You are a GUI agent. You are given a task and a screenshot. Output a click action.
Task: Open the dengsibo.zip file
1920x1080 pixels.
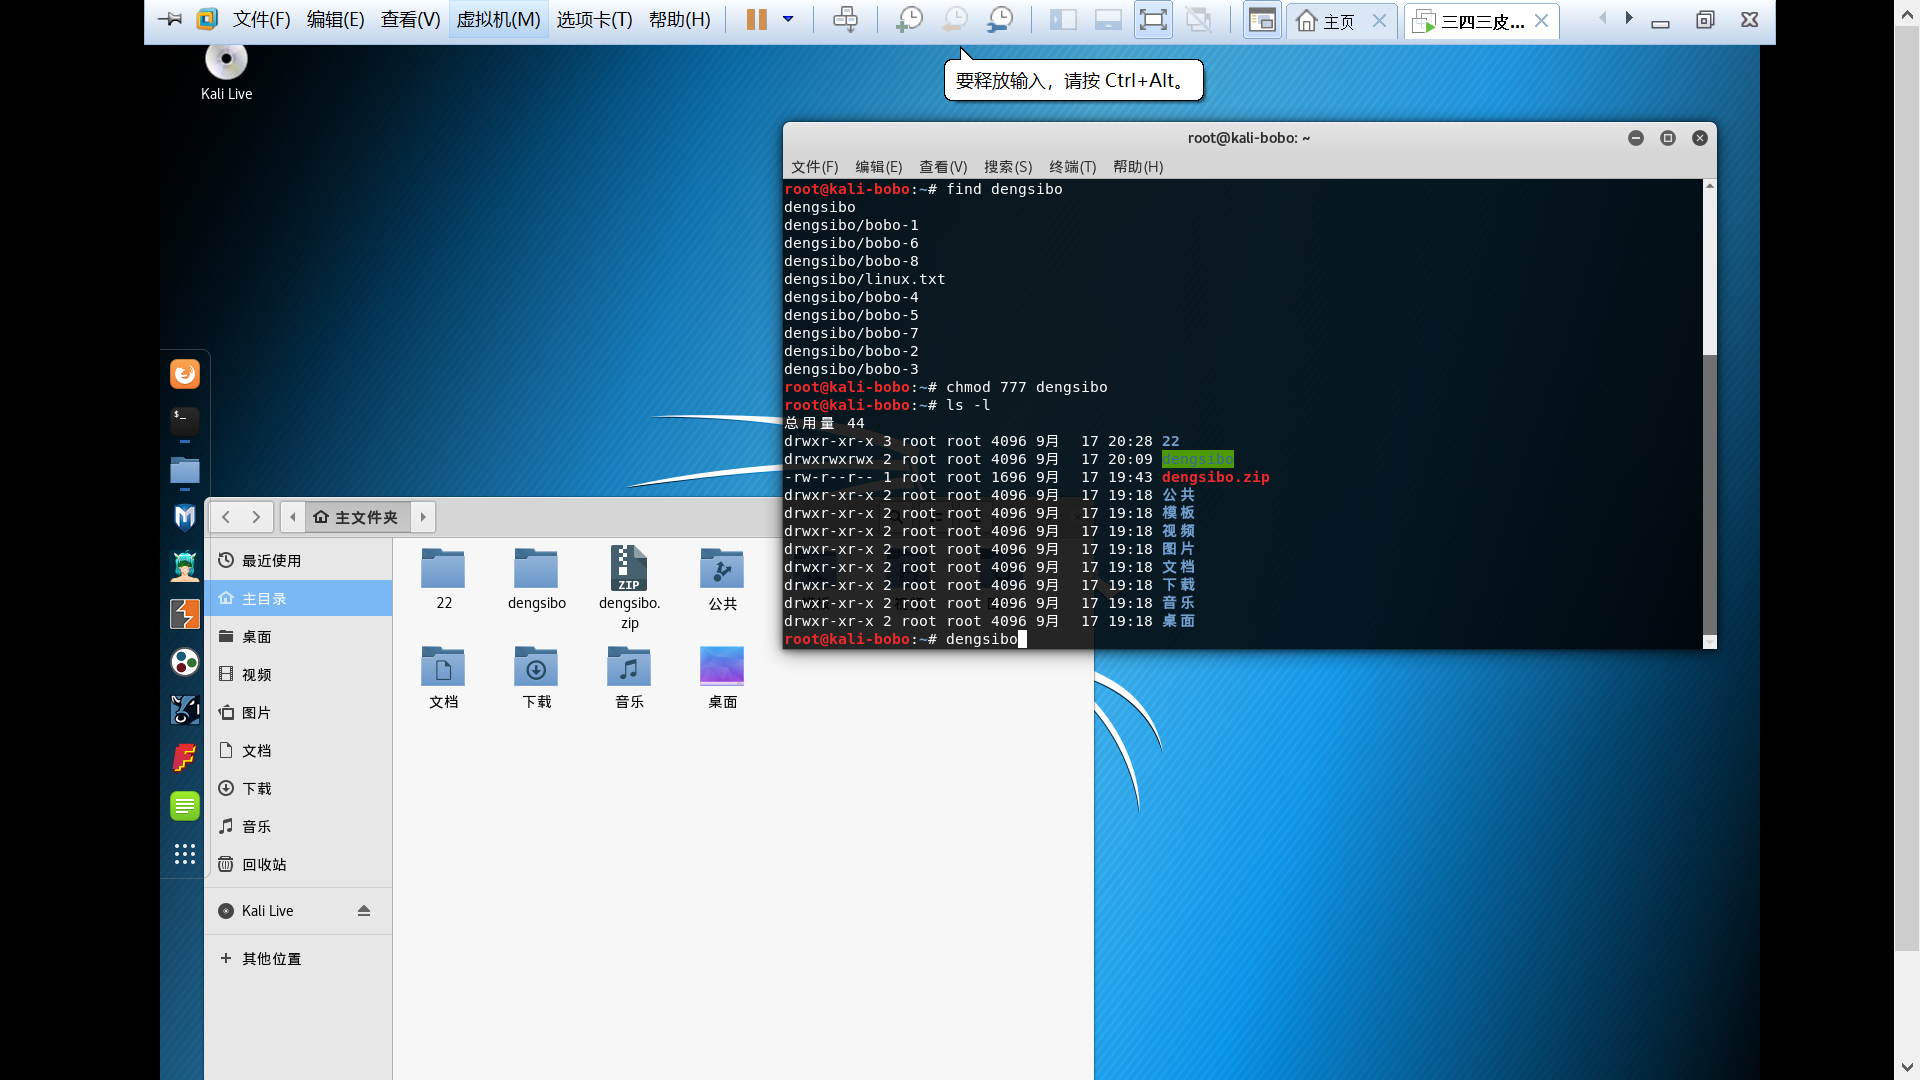629,570
